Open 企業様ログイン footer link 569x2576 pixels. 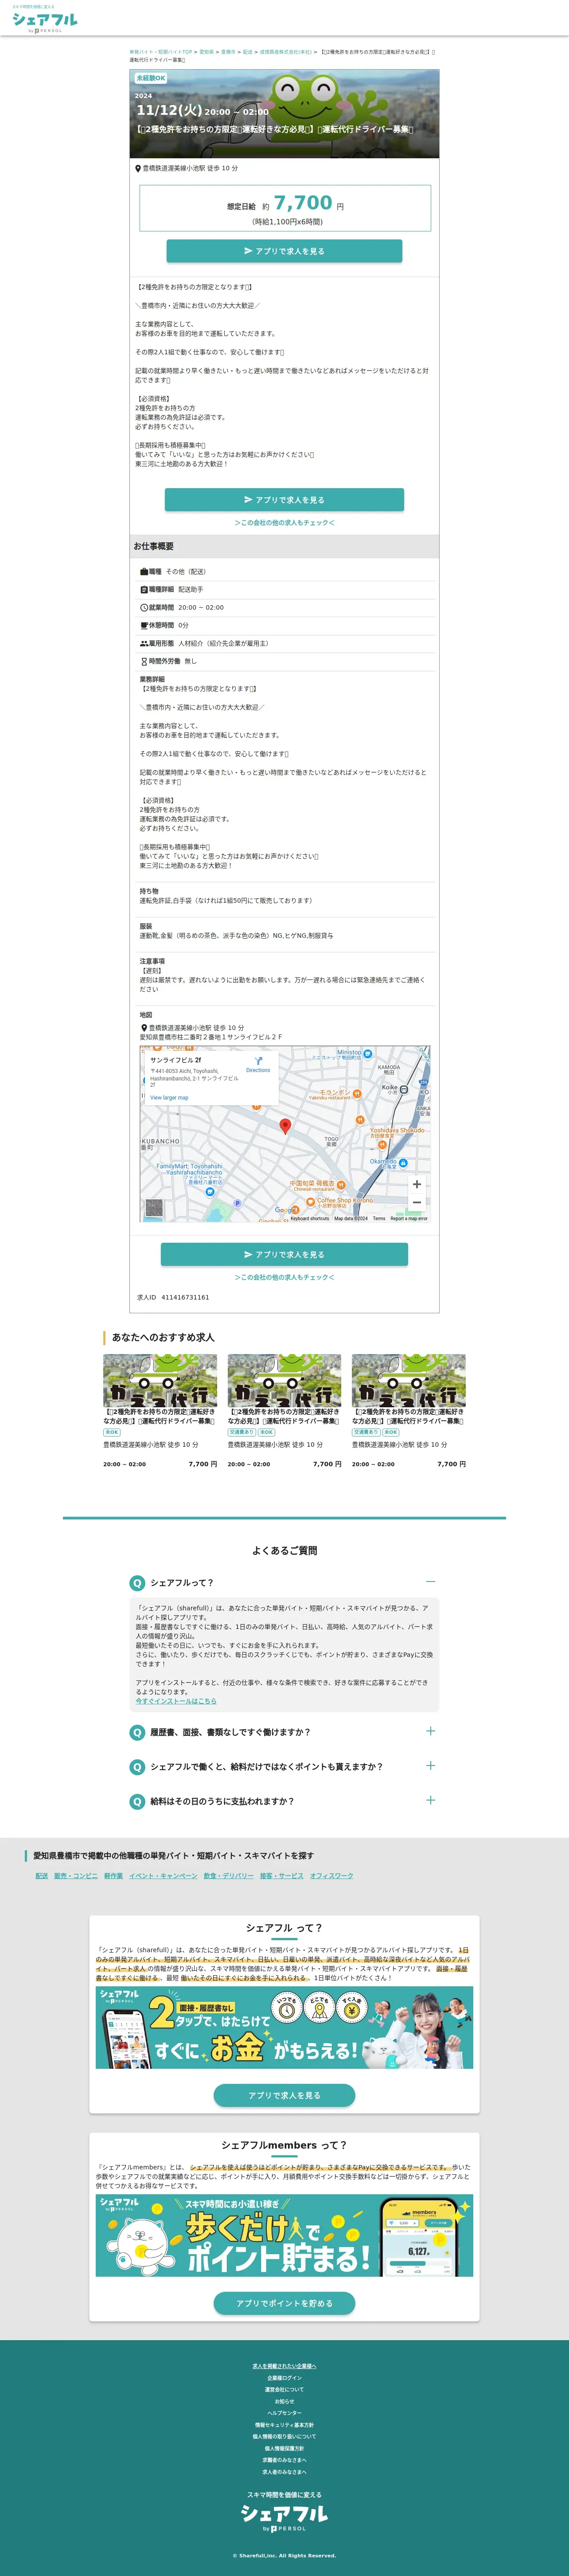[284, 2378]
